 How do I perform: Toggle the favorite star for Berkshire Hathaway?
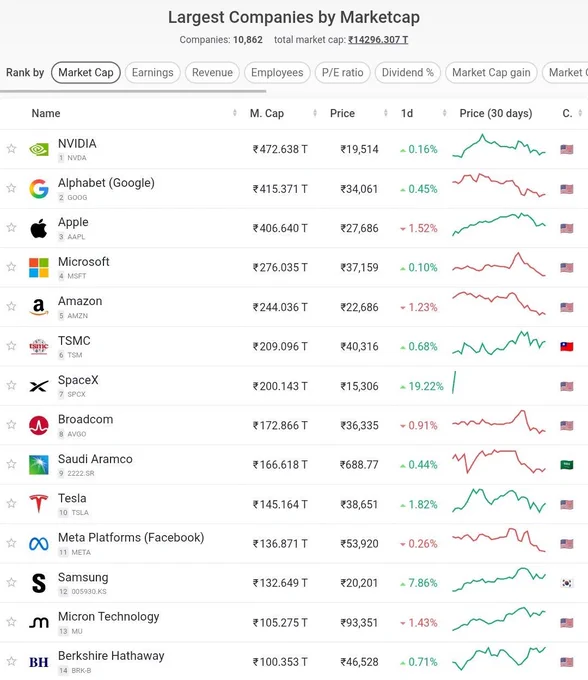point(11,661)
